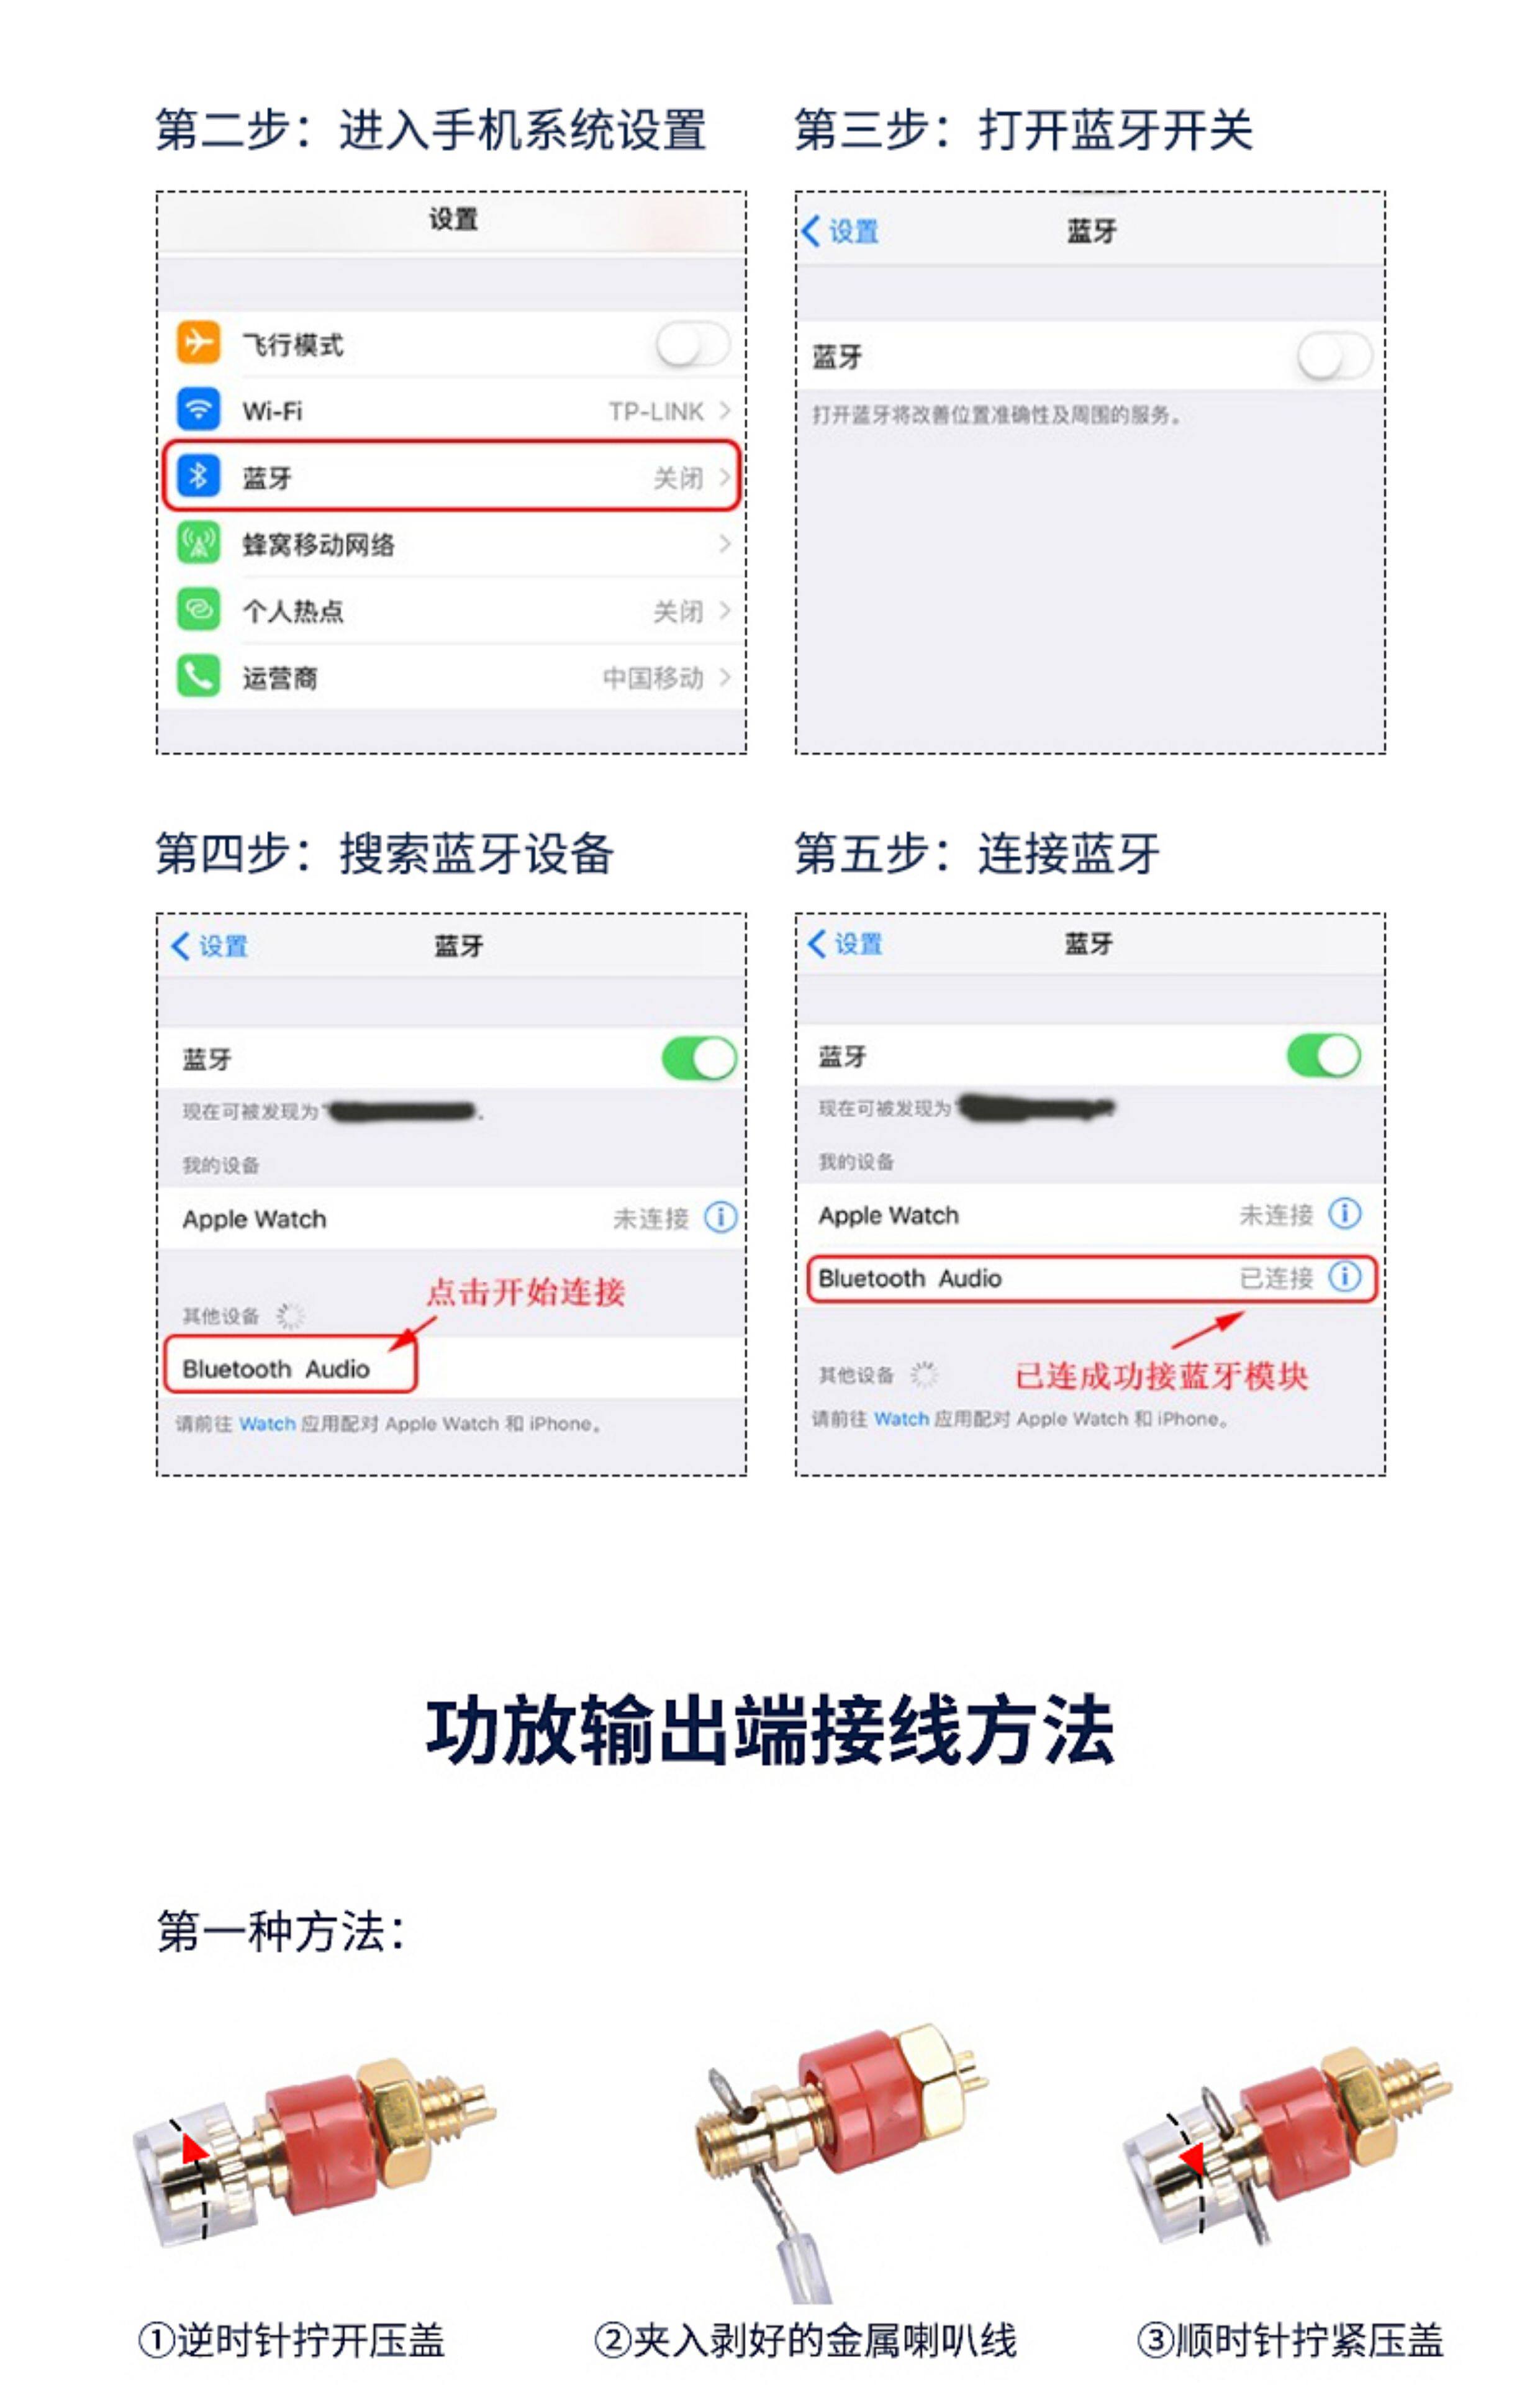This screenshot has width=1540, height=2385.
Task: Open the Personal Hotspot row chevron
Action: pyautogui.click(x=725, y=610)
